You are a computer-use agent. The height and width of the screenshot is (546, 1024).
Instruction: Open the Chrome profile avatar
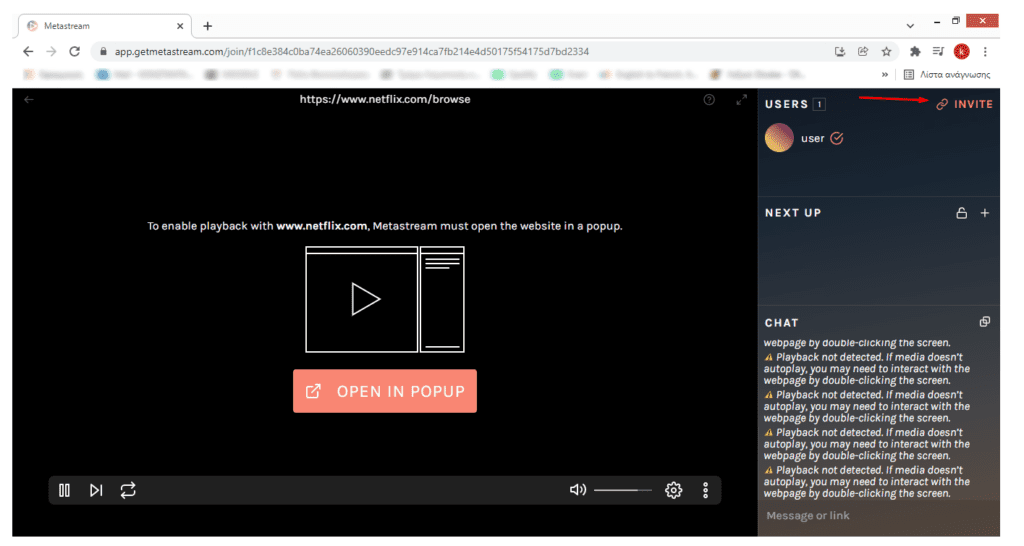961,52
